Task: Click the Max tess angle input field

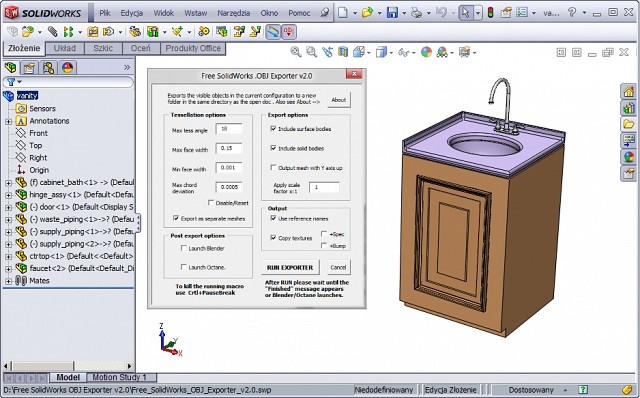Action: [x=229, y=129]
